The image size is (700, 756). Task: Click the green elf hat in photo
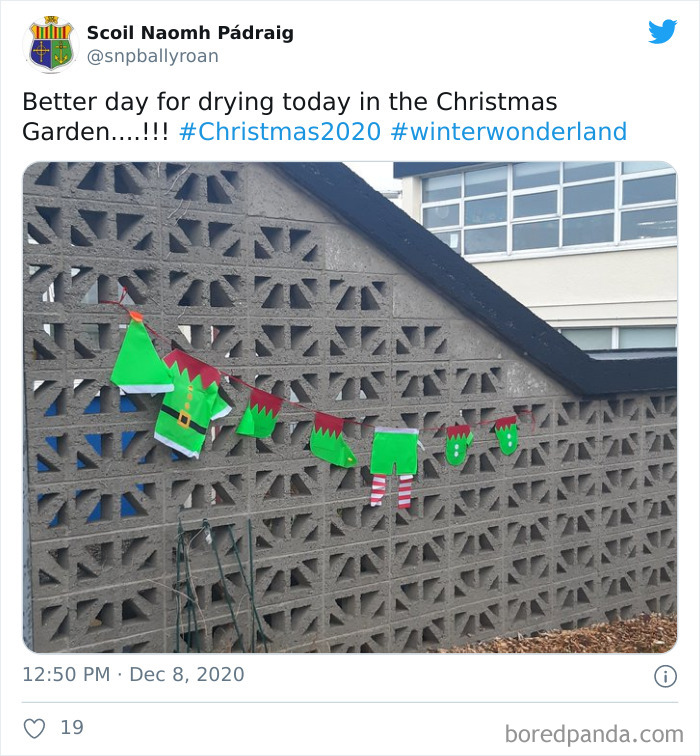(x=140, y=354)
